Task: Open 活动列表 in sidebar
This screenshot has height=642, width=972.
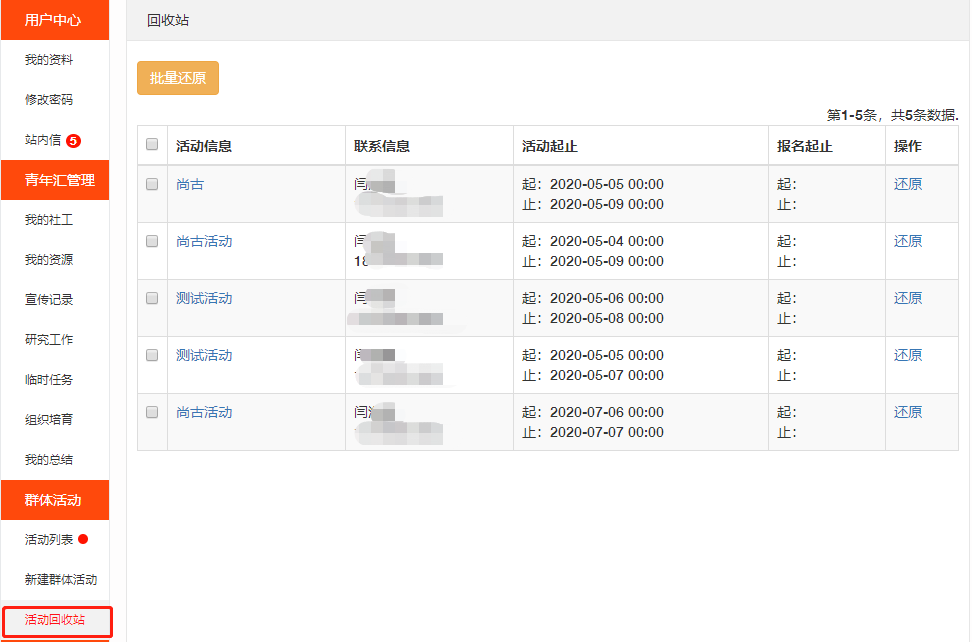Action: click(x=49, y=540)
